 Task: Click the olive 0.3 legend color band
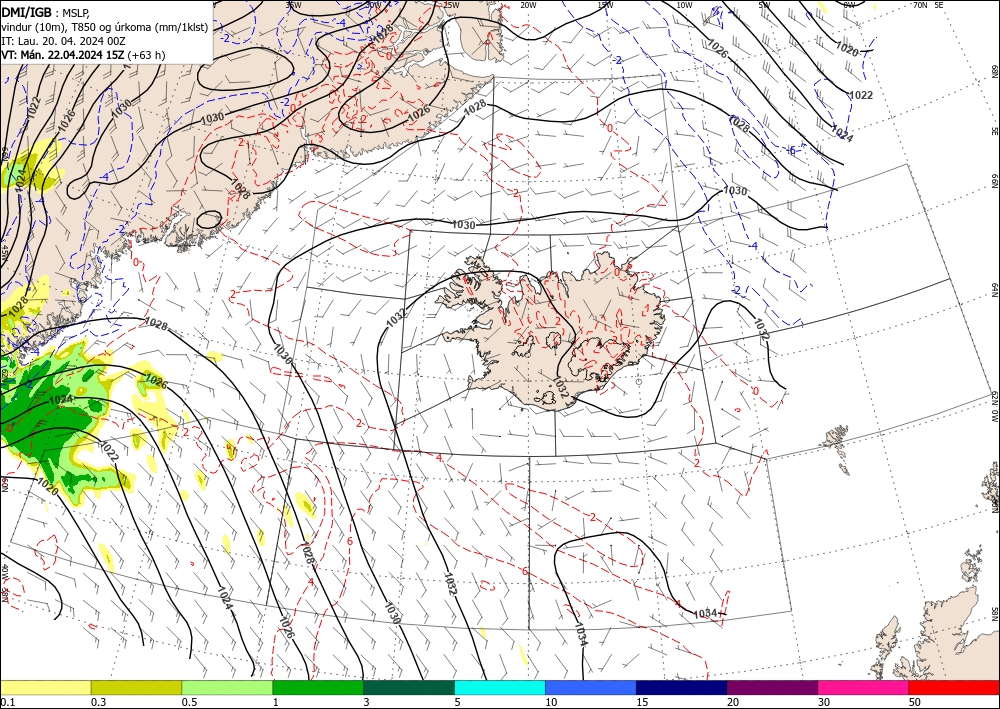(x=136, y=687)
